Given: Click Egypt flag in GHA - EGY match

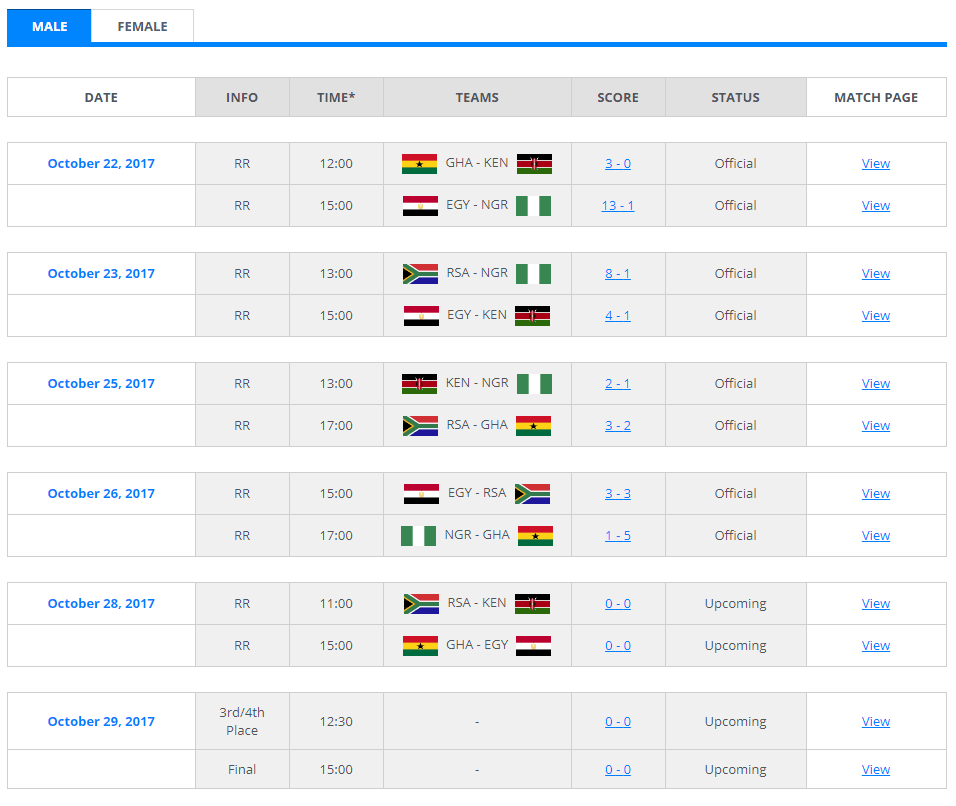Looking at the screenshot, I should pyautogui.click(x=534, y=646).
